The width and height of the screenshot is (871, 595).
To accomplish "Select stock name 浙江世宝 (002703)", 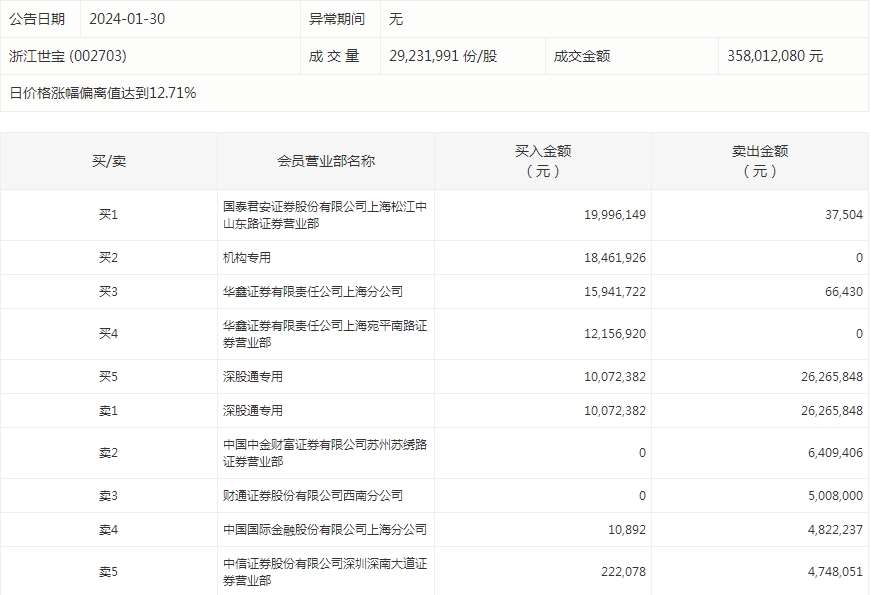I will coord(68,56).
